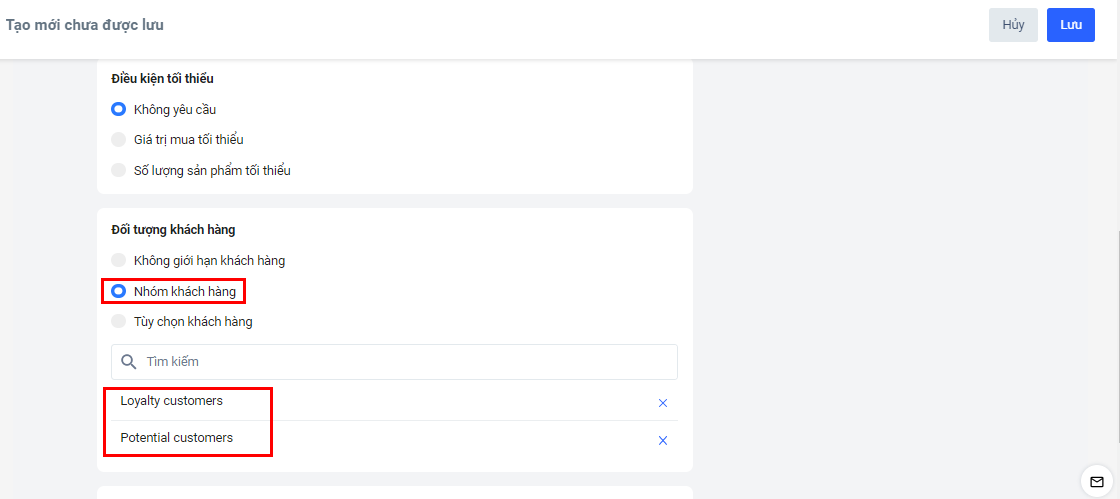The image size is (1120, 499).
Task: Remove Loyalty customers from the group list
Action: [x=662, y=403]
